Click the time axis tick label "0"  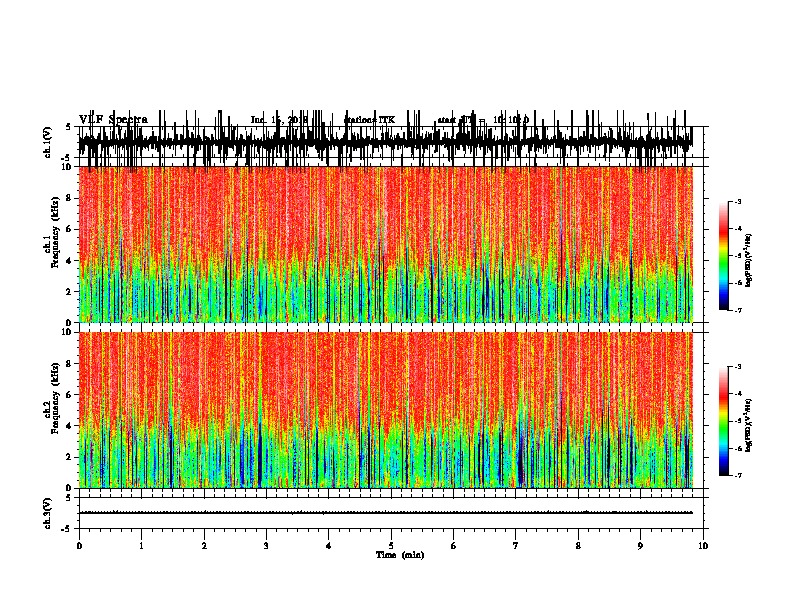(x=79, y=546)
